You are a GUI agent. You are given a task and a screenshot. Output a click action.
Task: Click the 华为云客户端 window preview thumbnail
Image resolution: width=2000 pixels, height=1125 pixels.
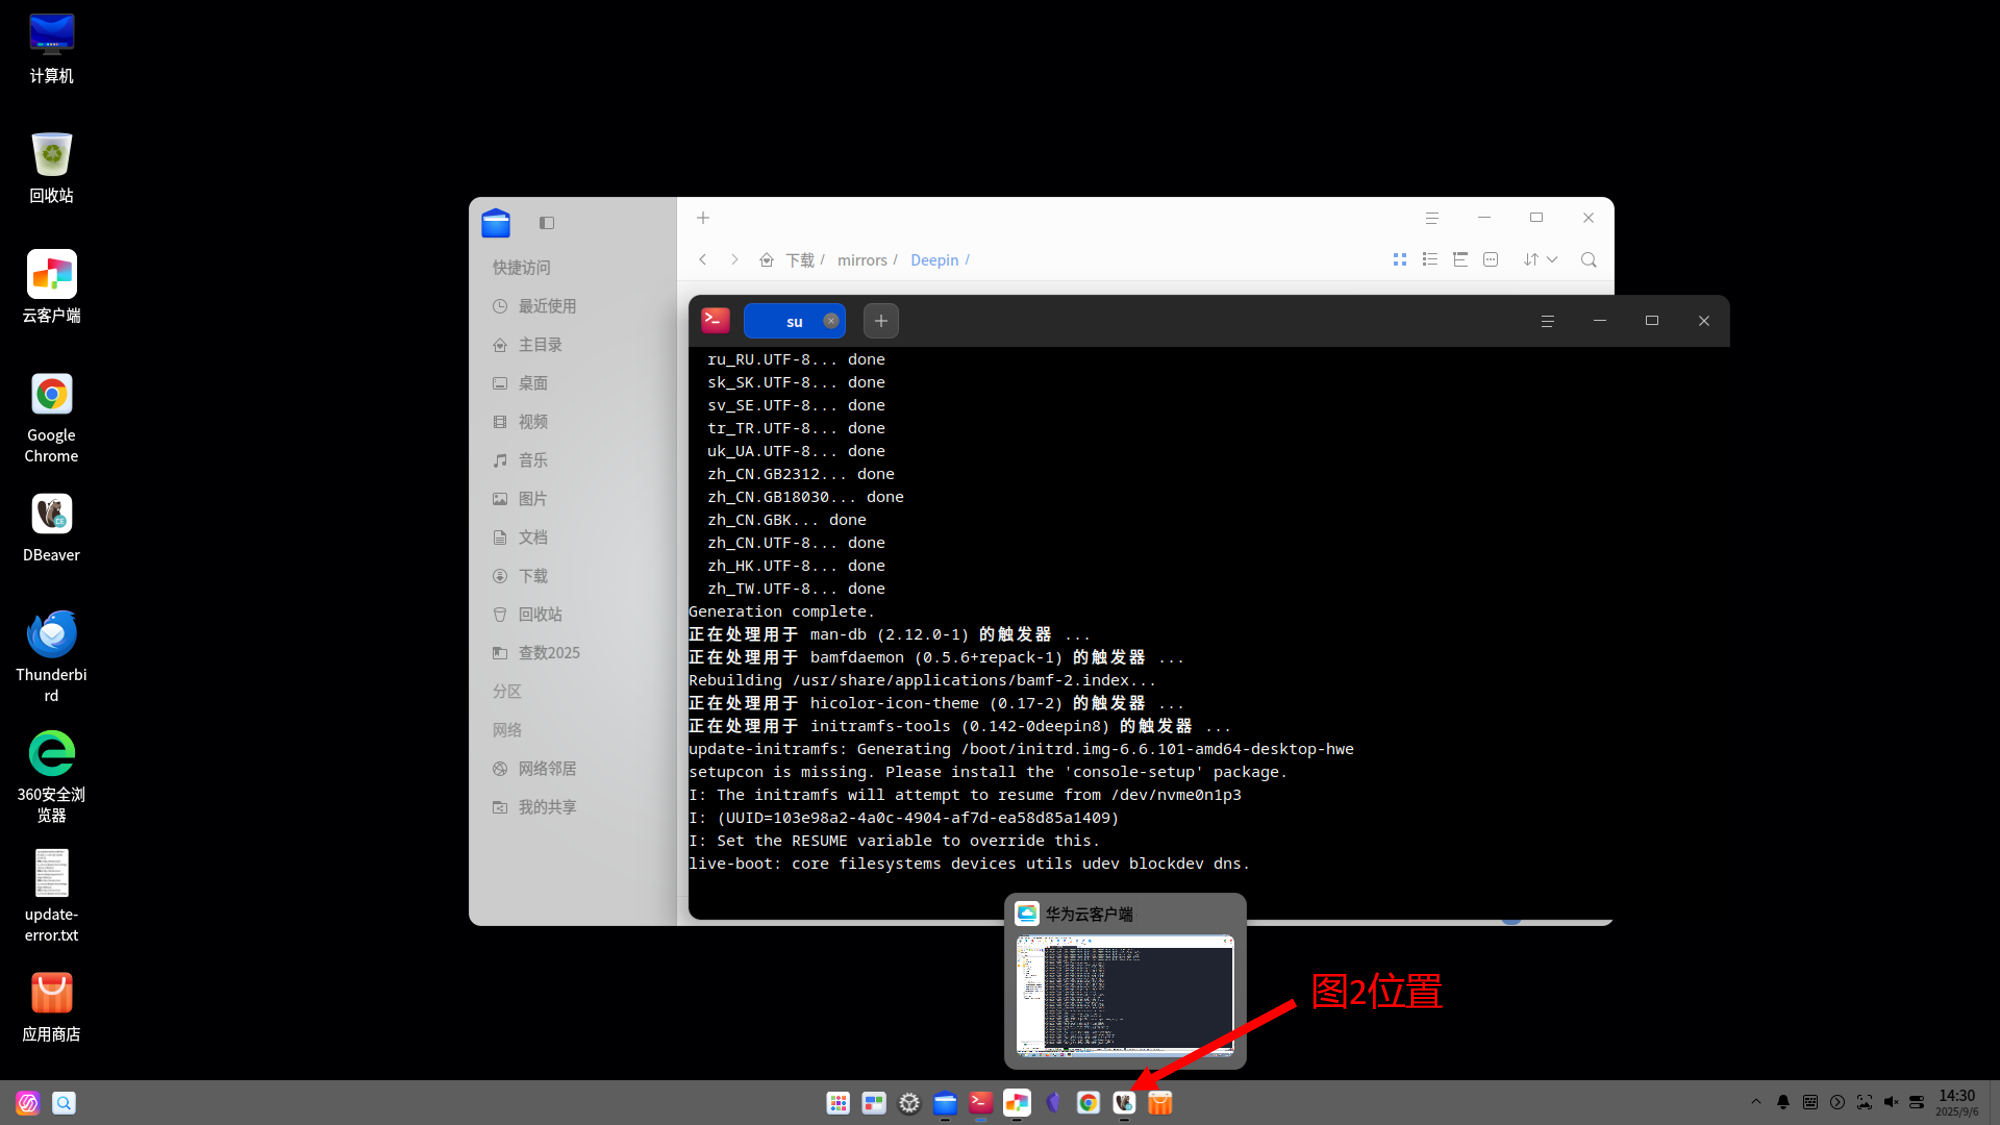coord(1125,995)
